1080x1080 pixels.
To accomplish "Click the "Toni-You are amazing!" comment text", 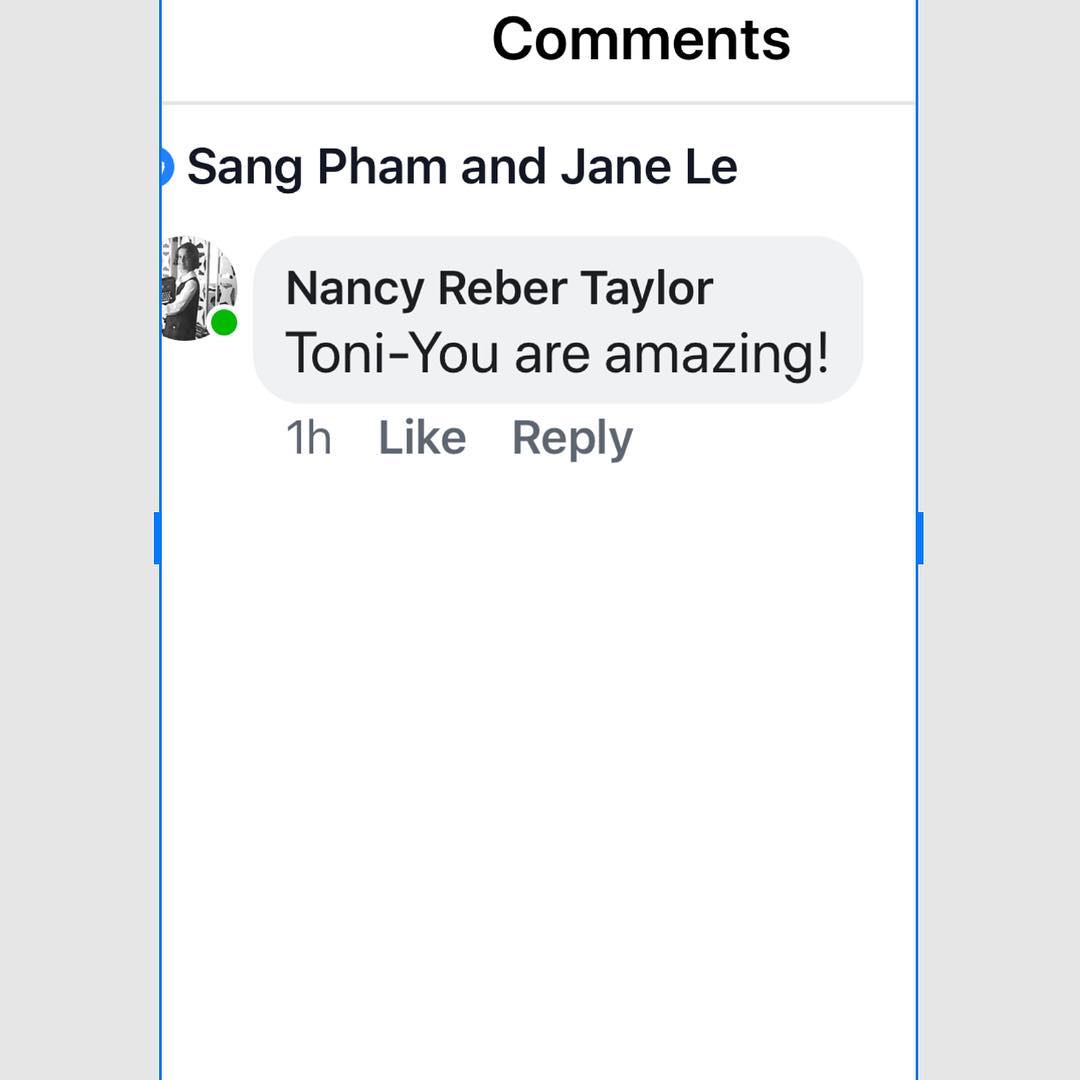I will click(x=557, y=353).
